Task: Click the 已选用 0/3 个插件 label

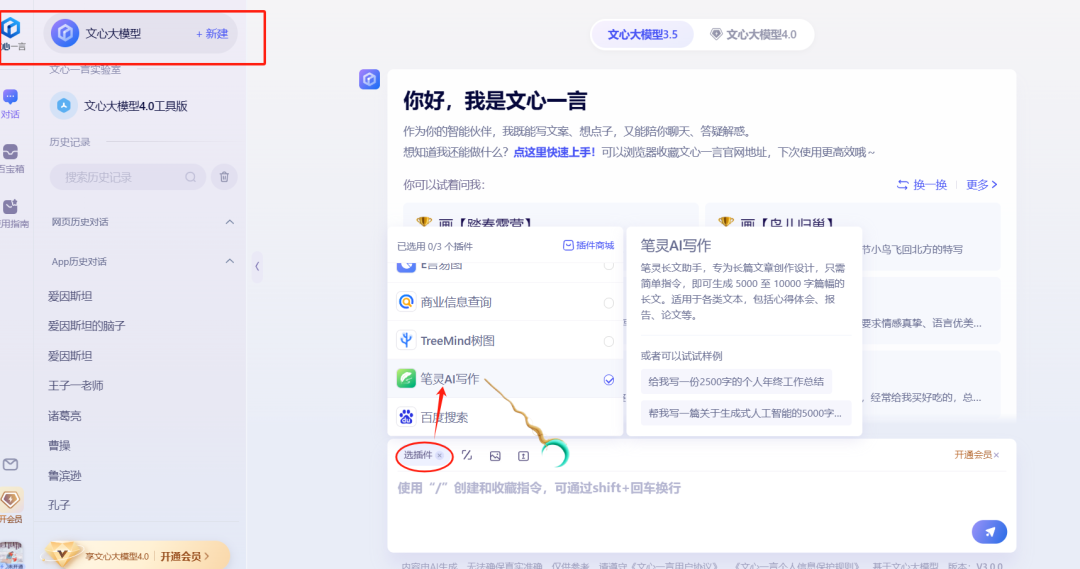Action: pos(435,246)
